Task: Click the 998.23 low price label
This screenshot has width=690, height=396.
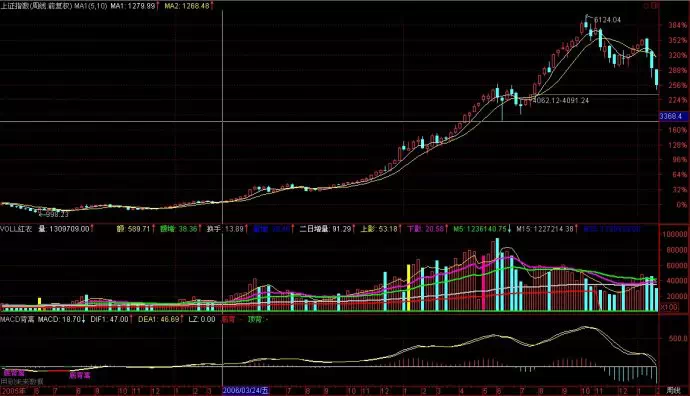Action: coord(57,215)
